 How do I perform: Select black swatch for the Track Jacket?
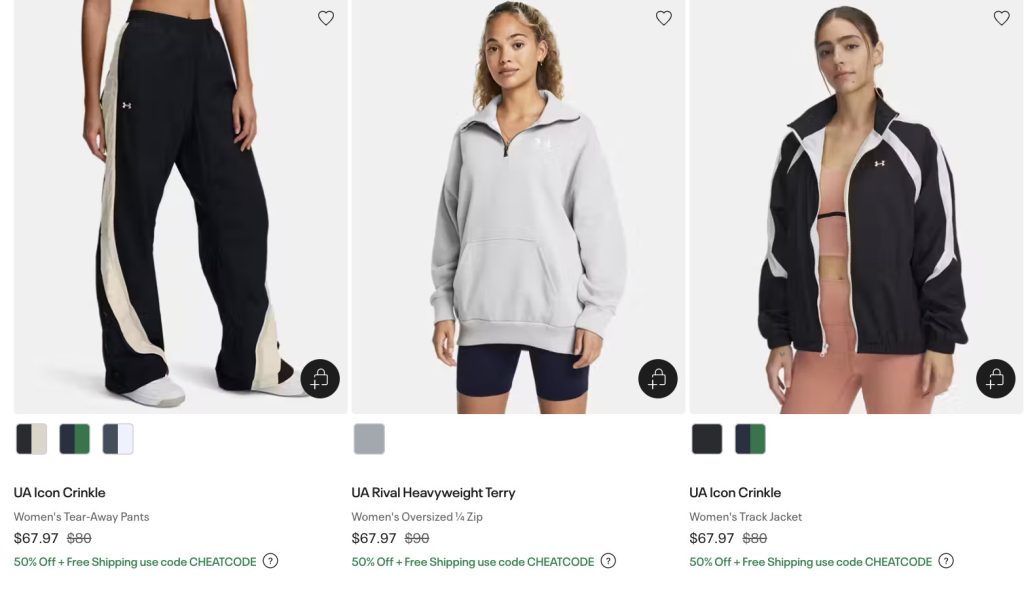coord(707,439)
